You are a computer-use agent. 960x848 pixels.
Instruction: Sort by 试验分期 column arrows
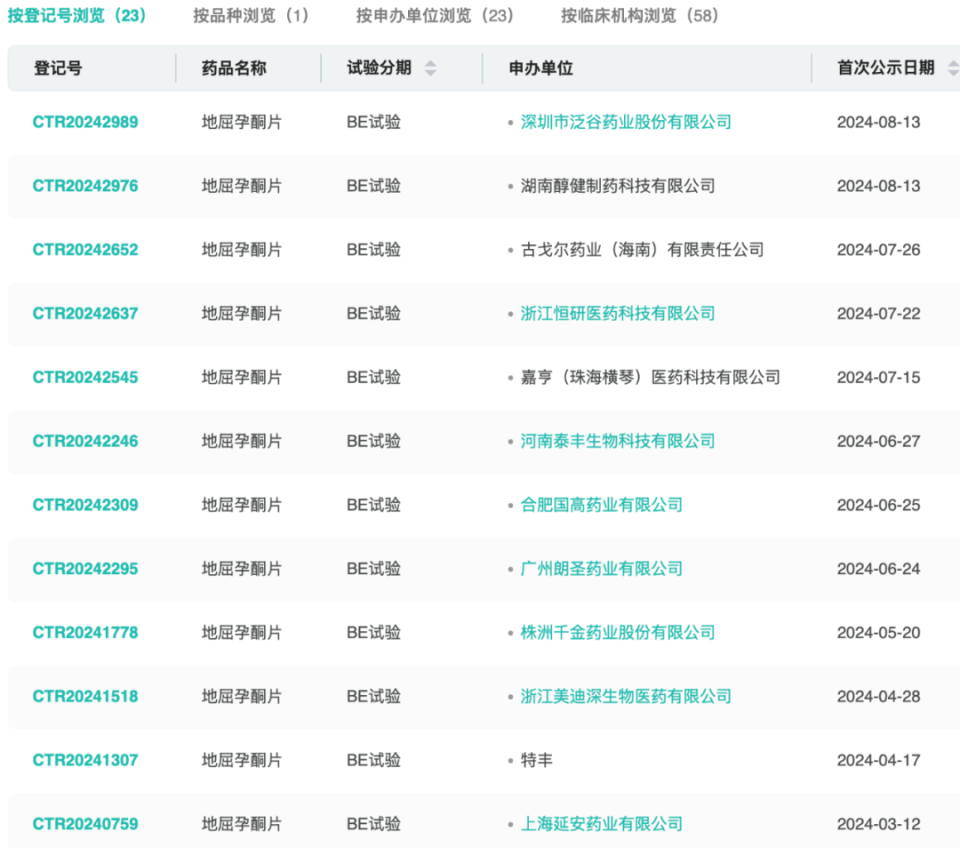[x=430, y=68]
